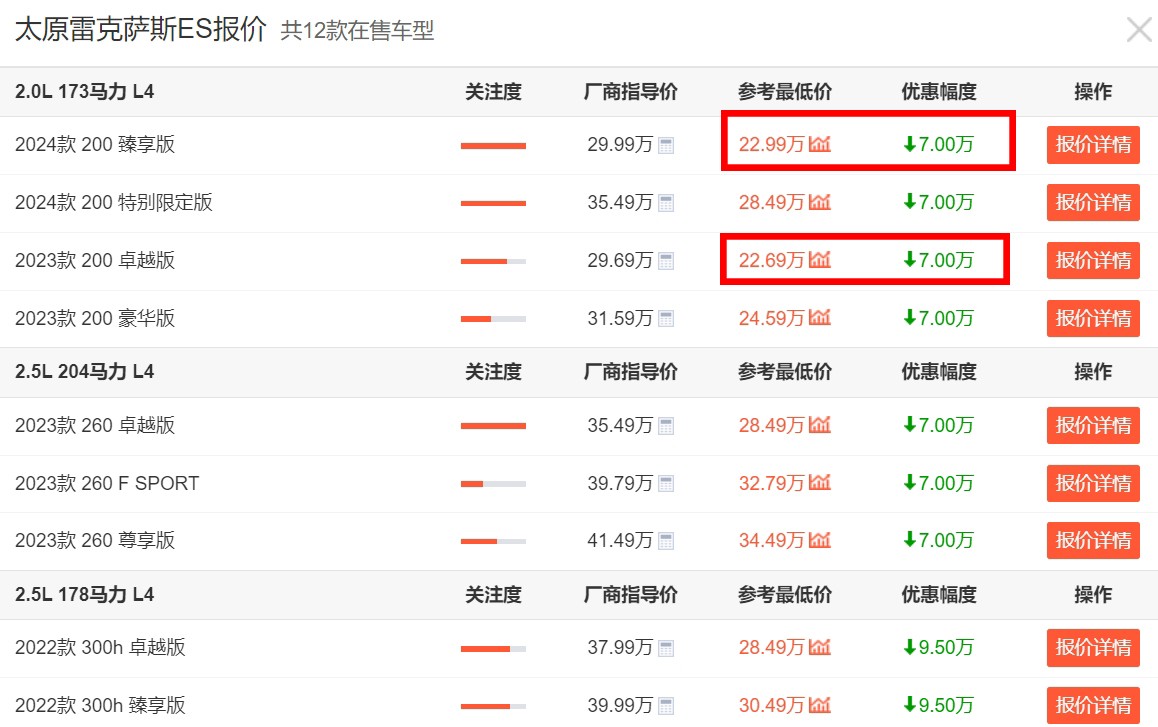1158x727 pixels.
Task: Click the ↓7.00万 discount for 2023款 260 尊享版
Action: pos(939,541)
